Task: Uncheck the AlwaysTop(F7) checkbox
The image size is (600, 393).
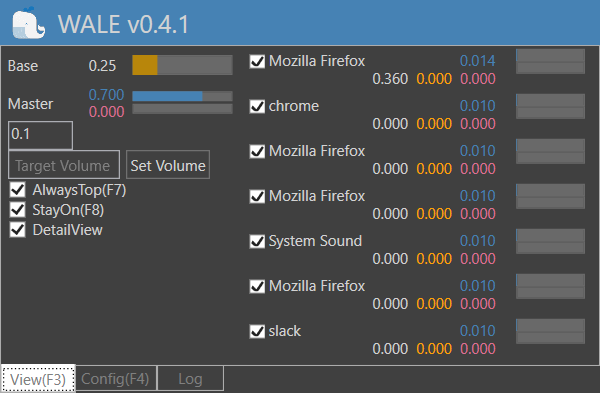Action: [18, 190]
